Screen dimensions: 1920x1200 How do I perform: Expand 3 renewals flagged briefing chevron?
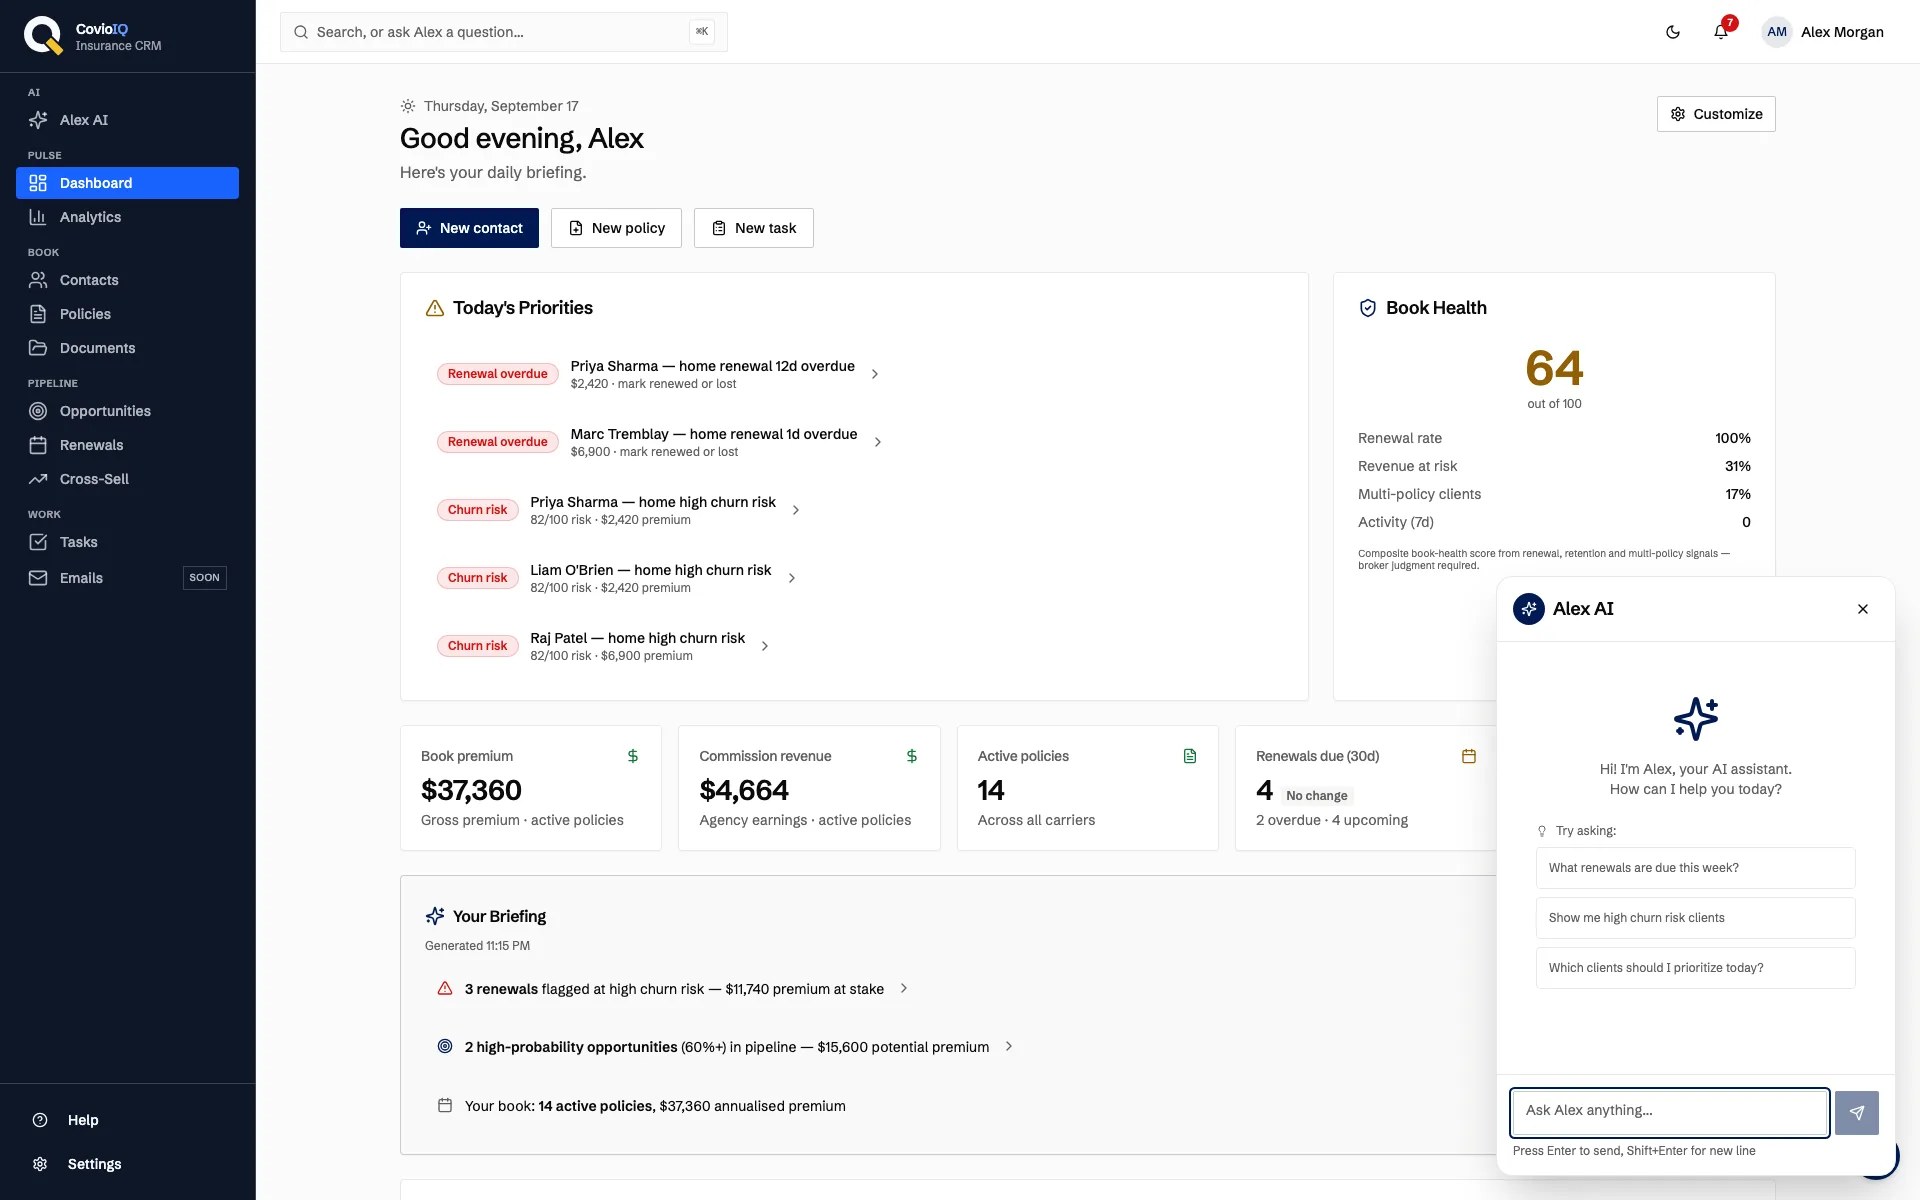[x=904, y=988]
